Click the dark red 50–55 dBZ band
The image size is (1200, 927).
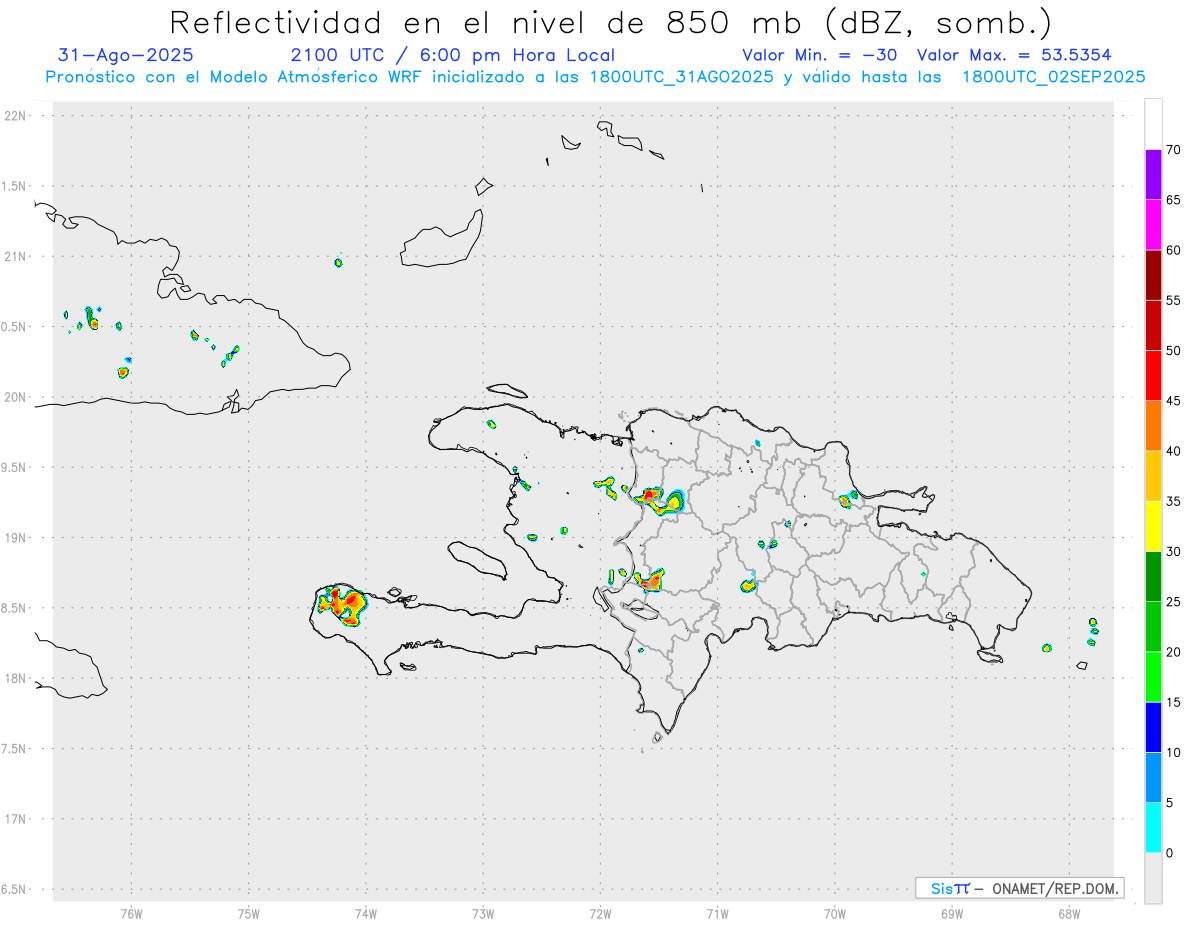click(1153, 325)
